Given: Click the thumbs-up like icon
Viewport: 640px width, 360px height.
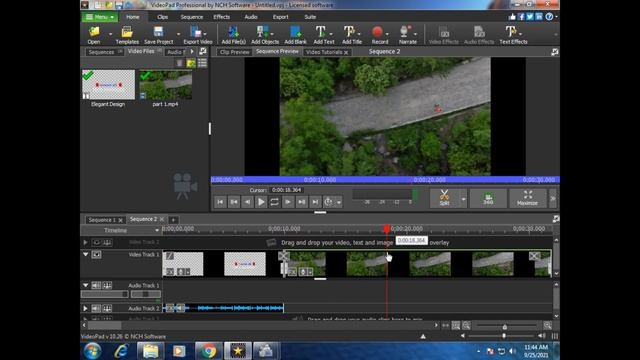Looking at the screenshot, I should point(512,16).
